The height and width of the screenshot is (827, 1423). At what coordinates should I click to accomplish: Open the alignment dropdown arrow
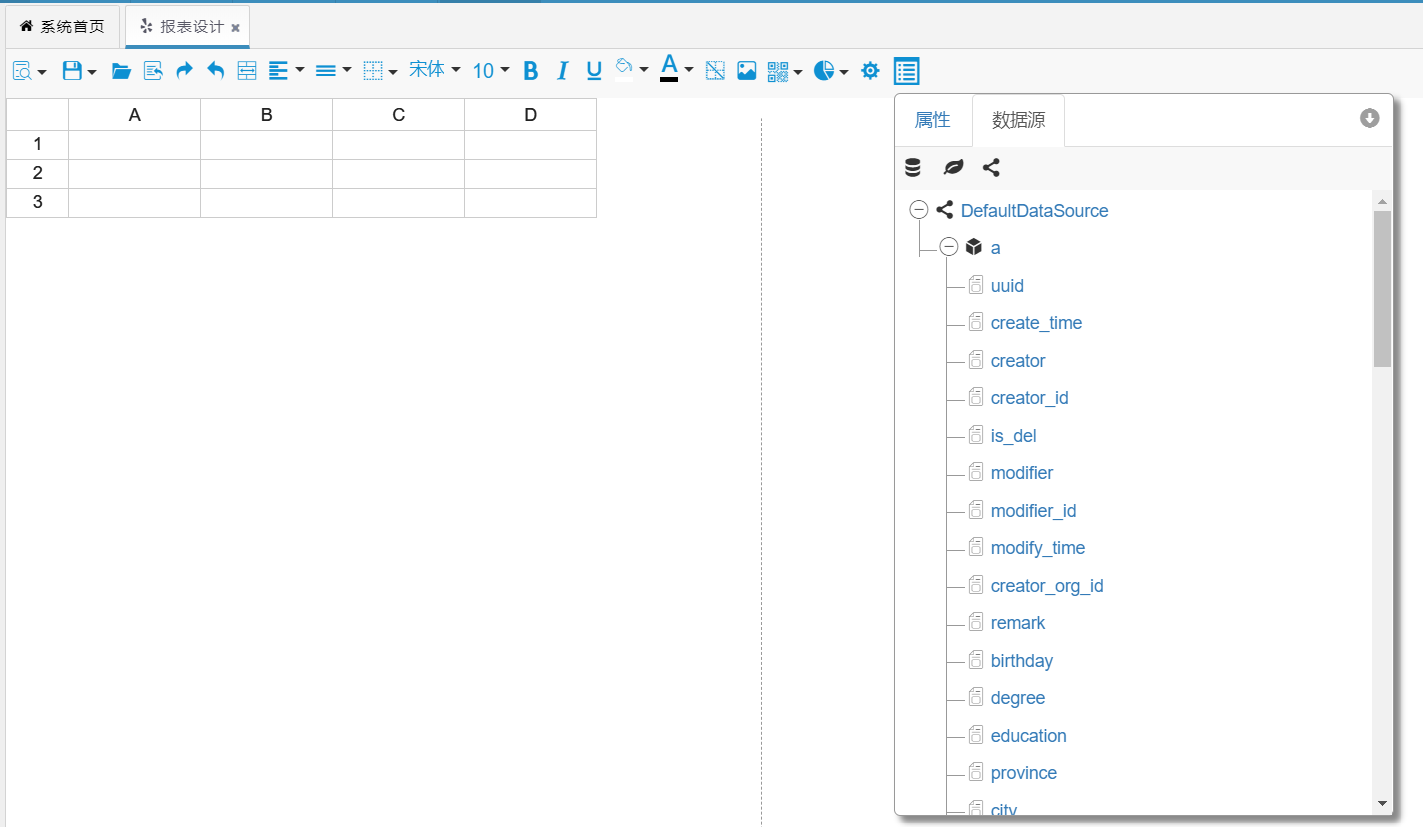click(x=300, y=70)
